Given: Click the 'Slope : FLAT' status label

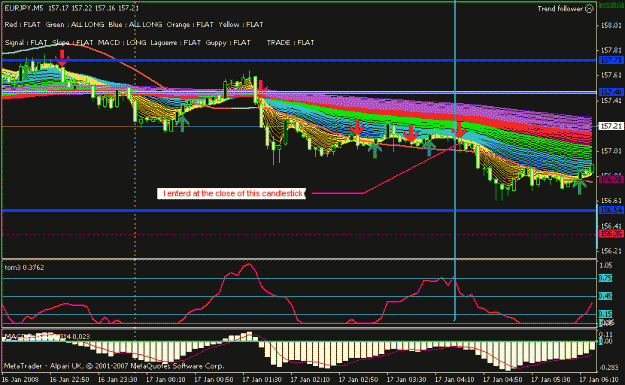Looking at the screenshot, I should click(x=73, y=43).
